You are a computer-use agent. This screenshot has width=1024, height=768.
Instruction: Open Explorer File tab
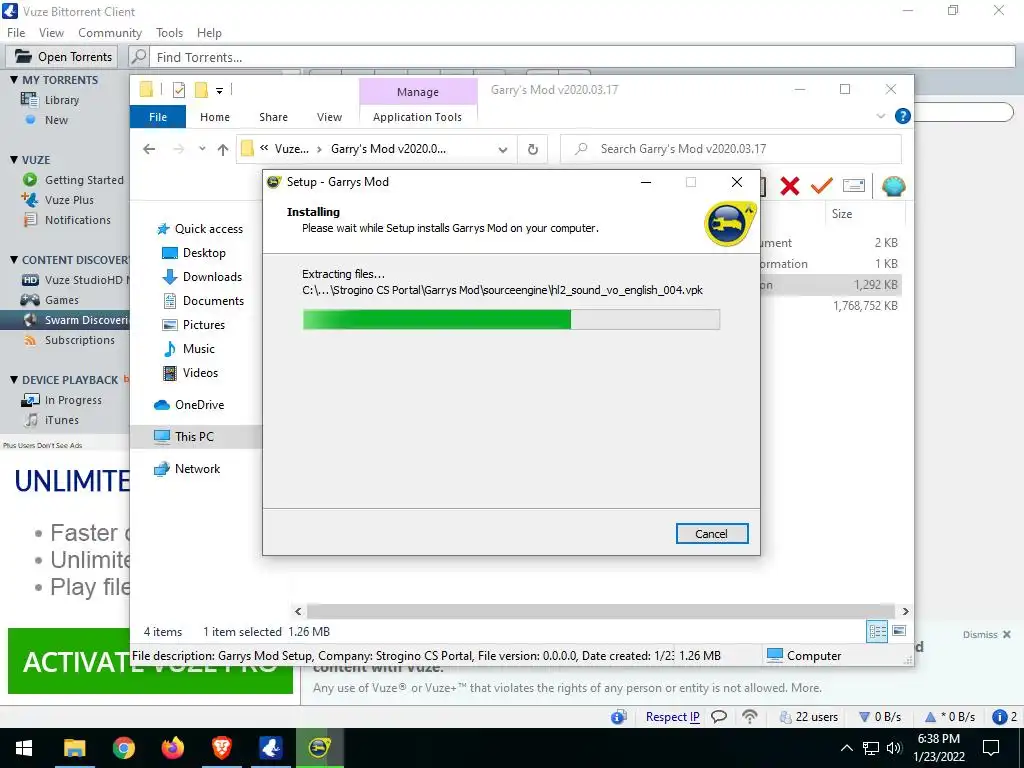(158, 117)
